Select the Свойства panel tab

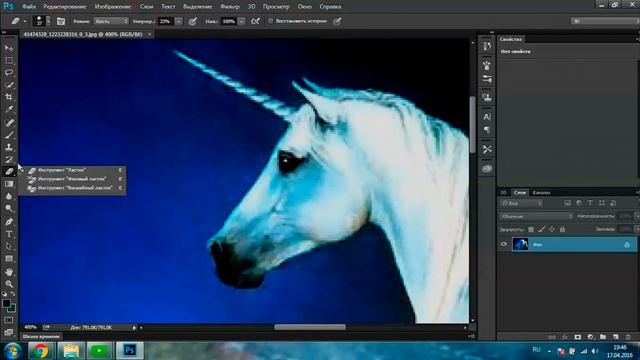coord(511,39)
